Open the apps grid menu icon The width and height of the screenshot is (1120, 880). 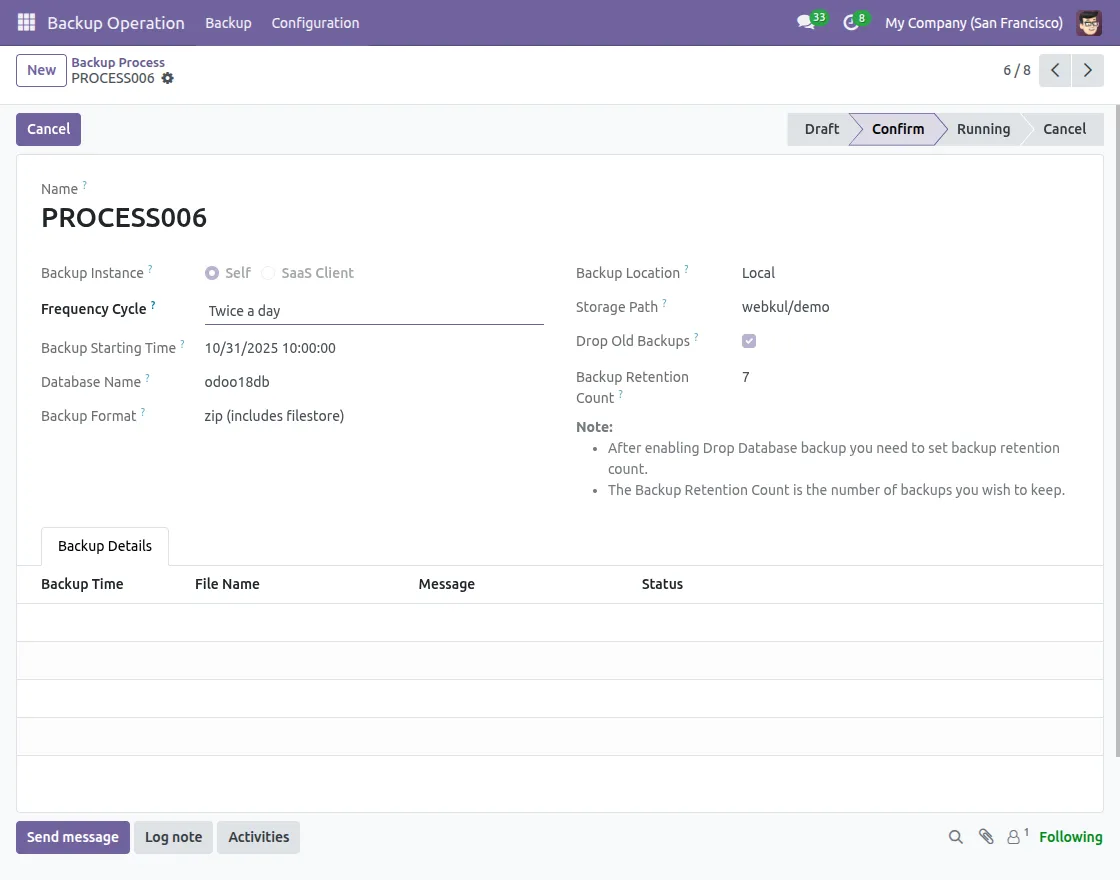(x=26, y=22)
